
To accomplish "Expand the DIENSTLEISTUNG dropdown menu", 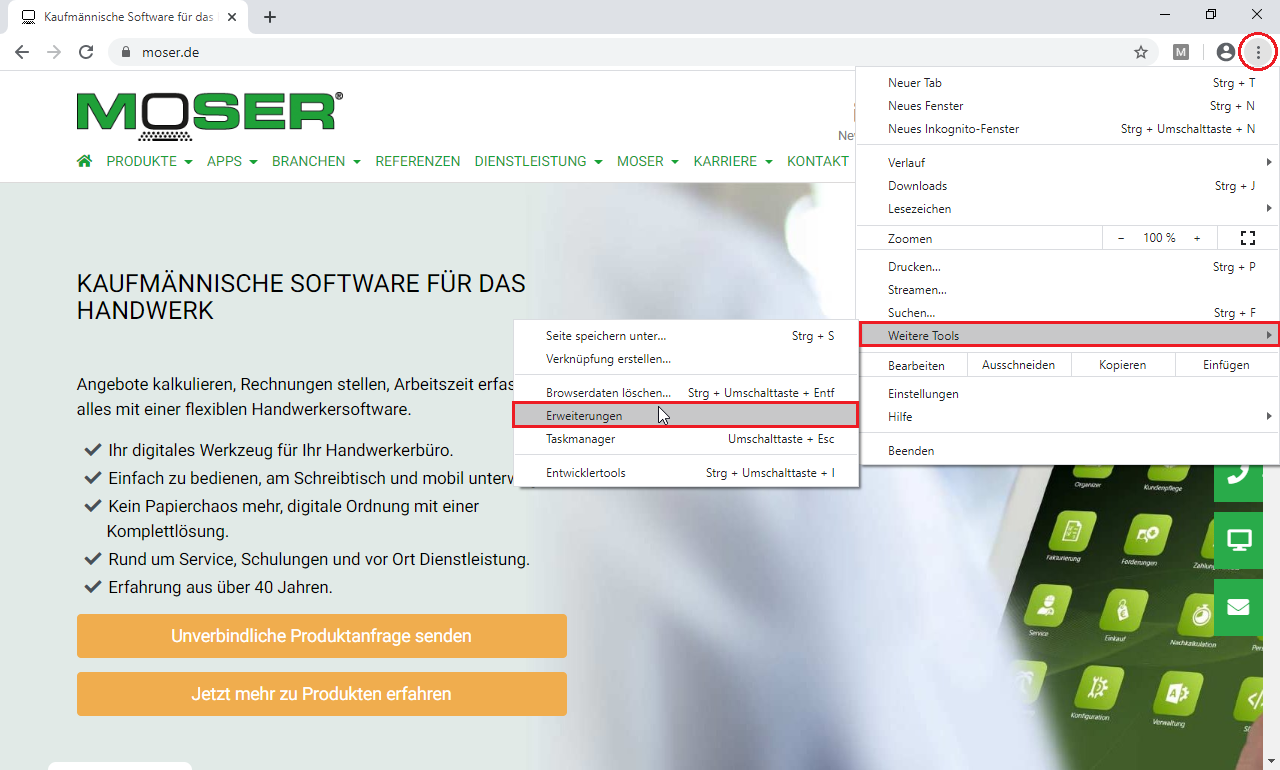I will pos(538,161).
